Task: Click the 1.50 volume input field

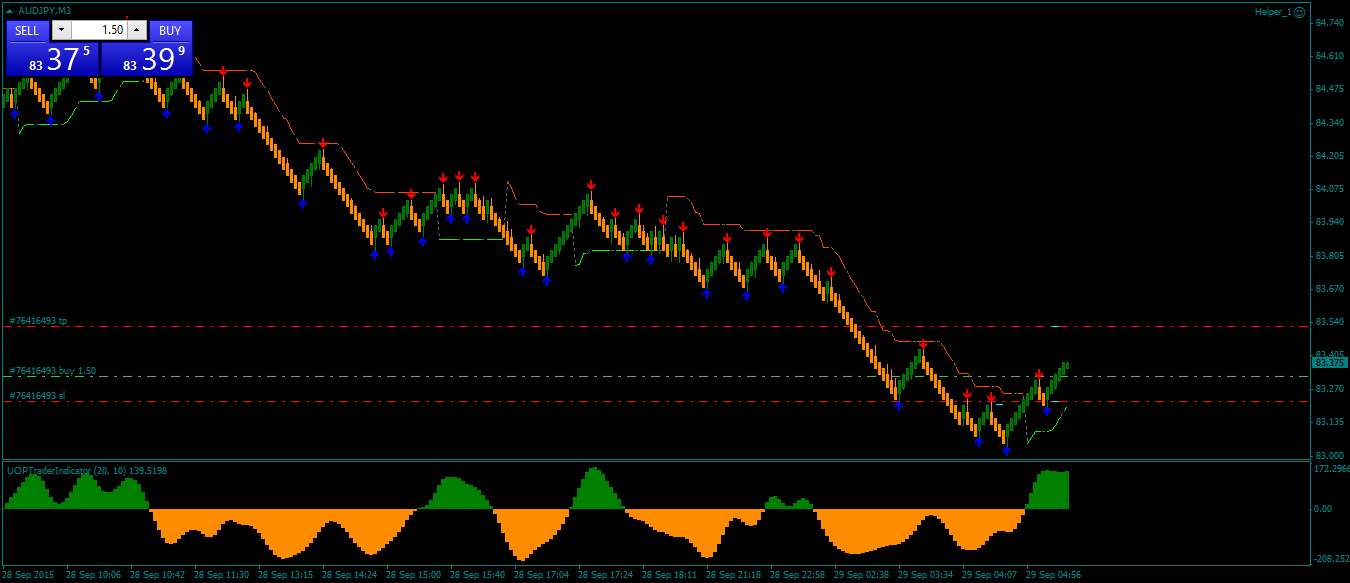Action: [x=100, y=30]
